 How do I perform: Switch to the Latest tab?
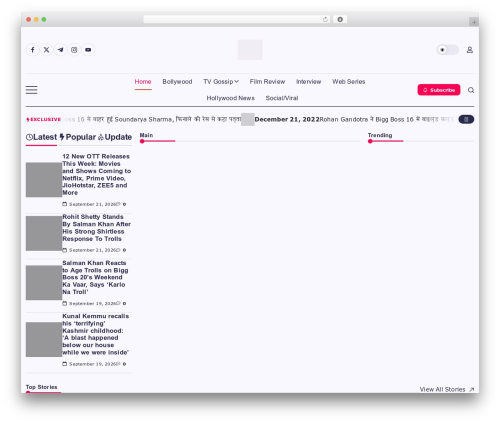click(x=41, y=137)
